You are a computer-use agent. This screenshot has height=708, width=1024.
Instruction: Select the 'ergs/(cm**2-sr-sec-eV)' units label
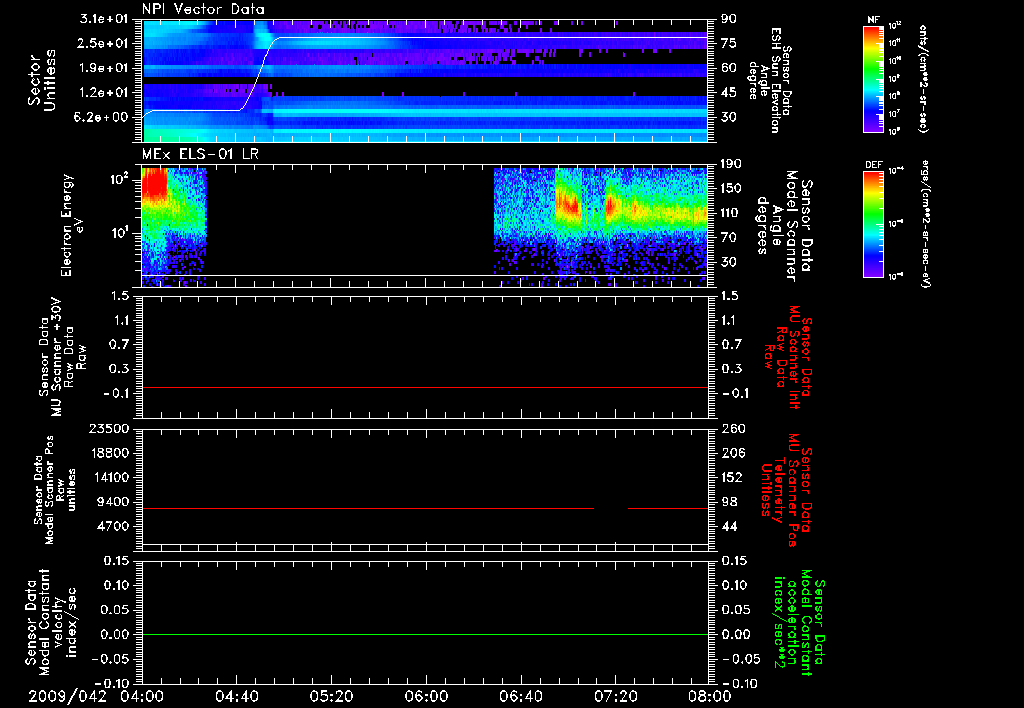(925, 225)
